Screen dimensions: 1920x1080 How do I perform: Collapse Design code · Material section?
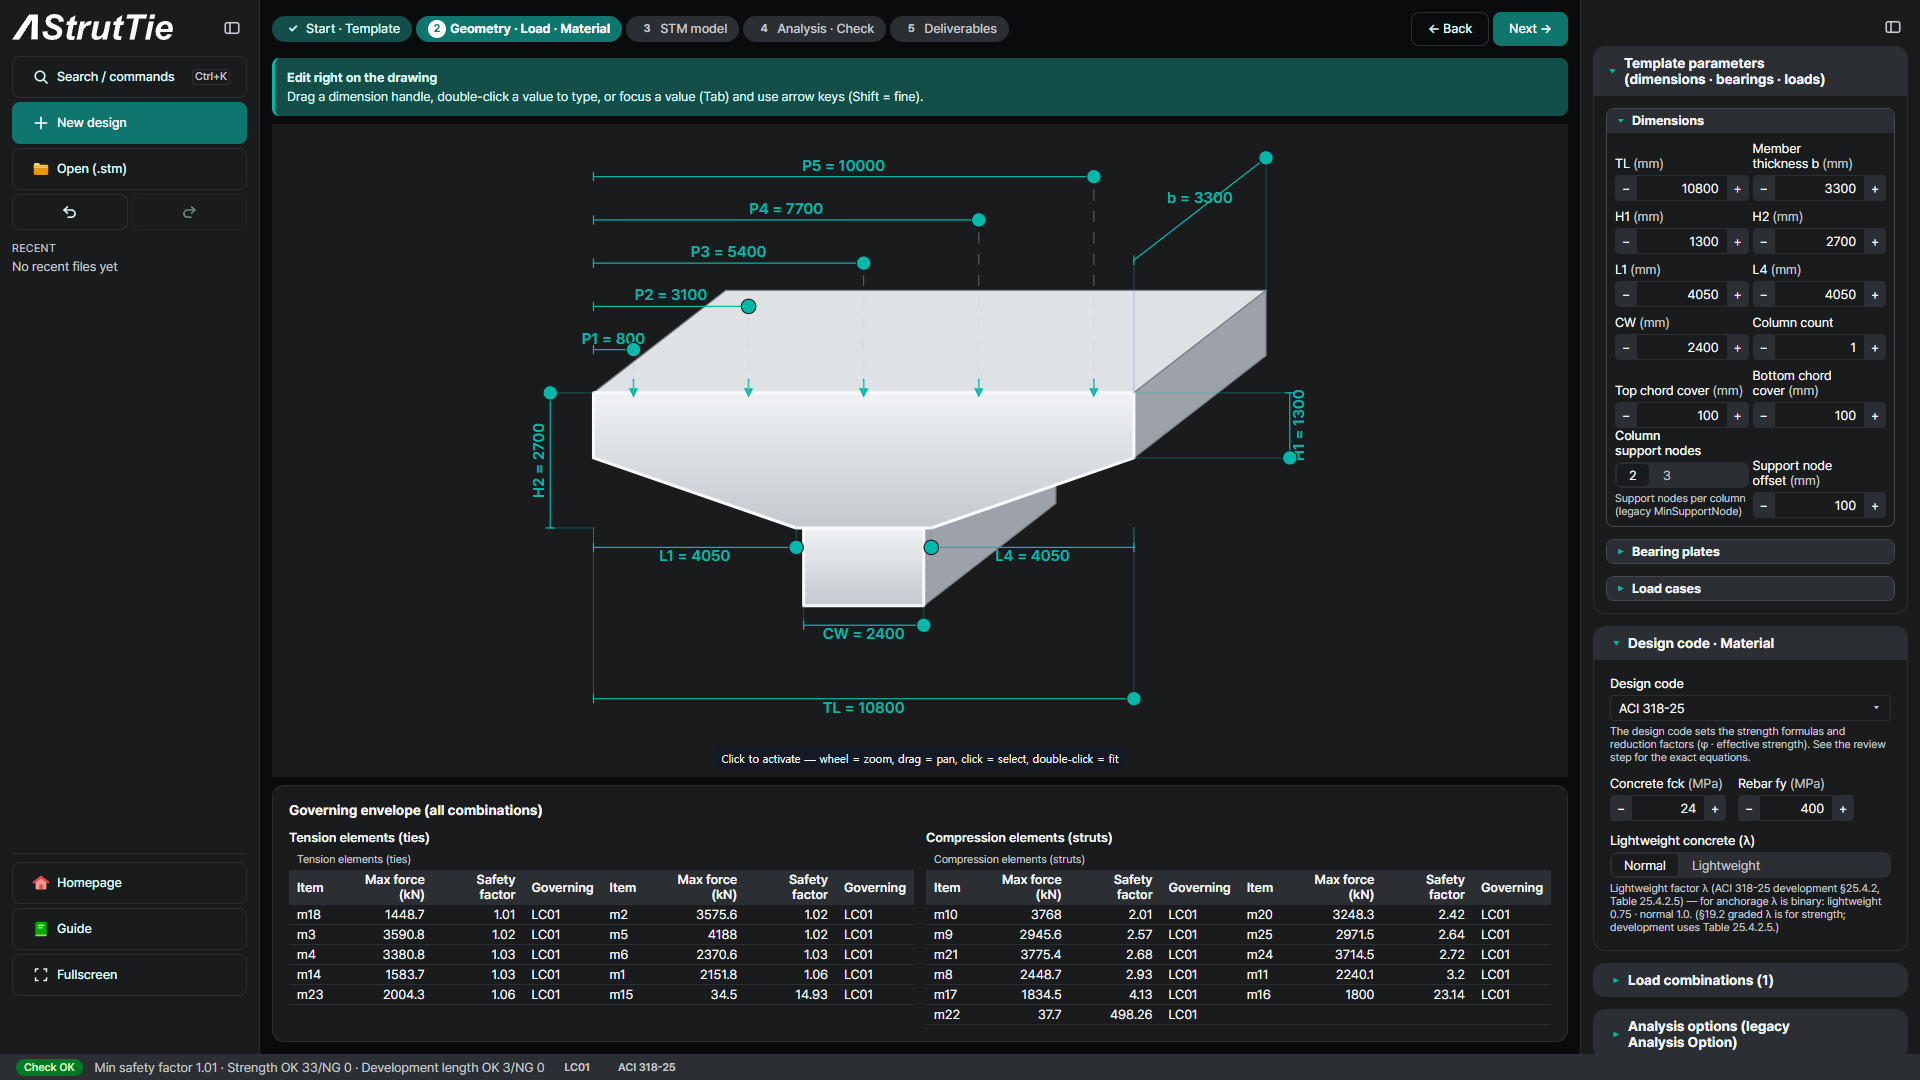1750,644
